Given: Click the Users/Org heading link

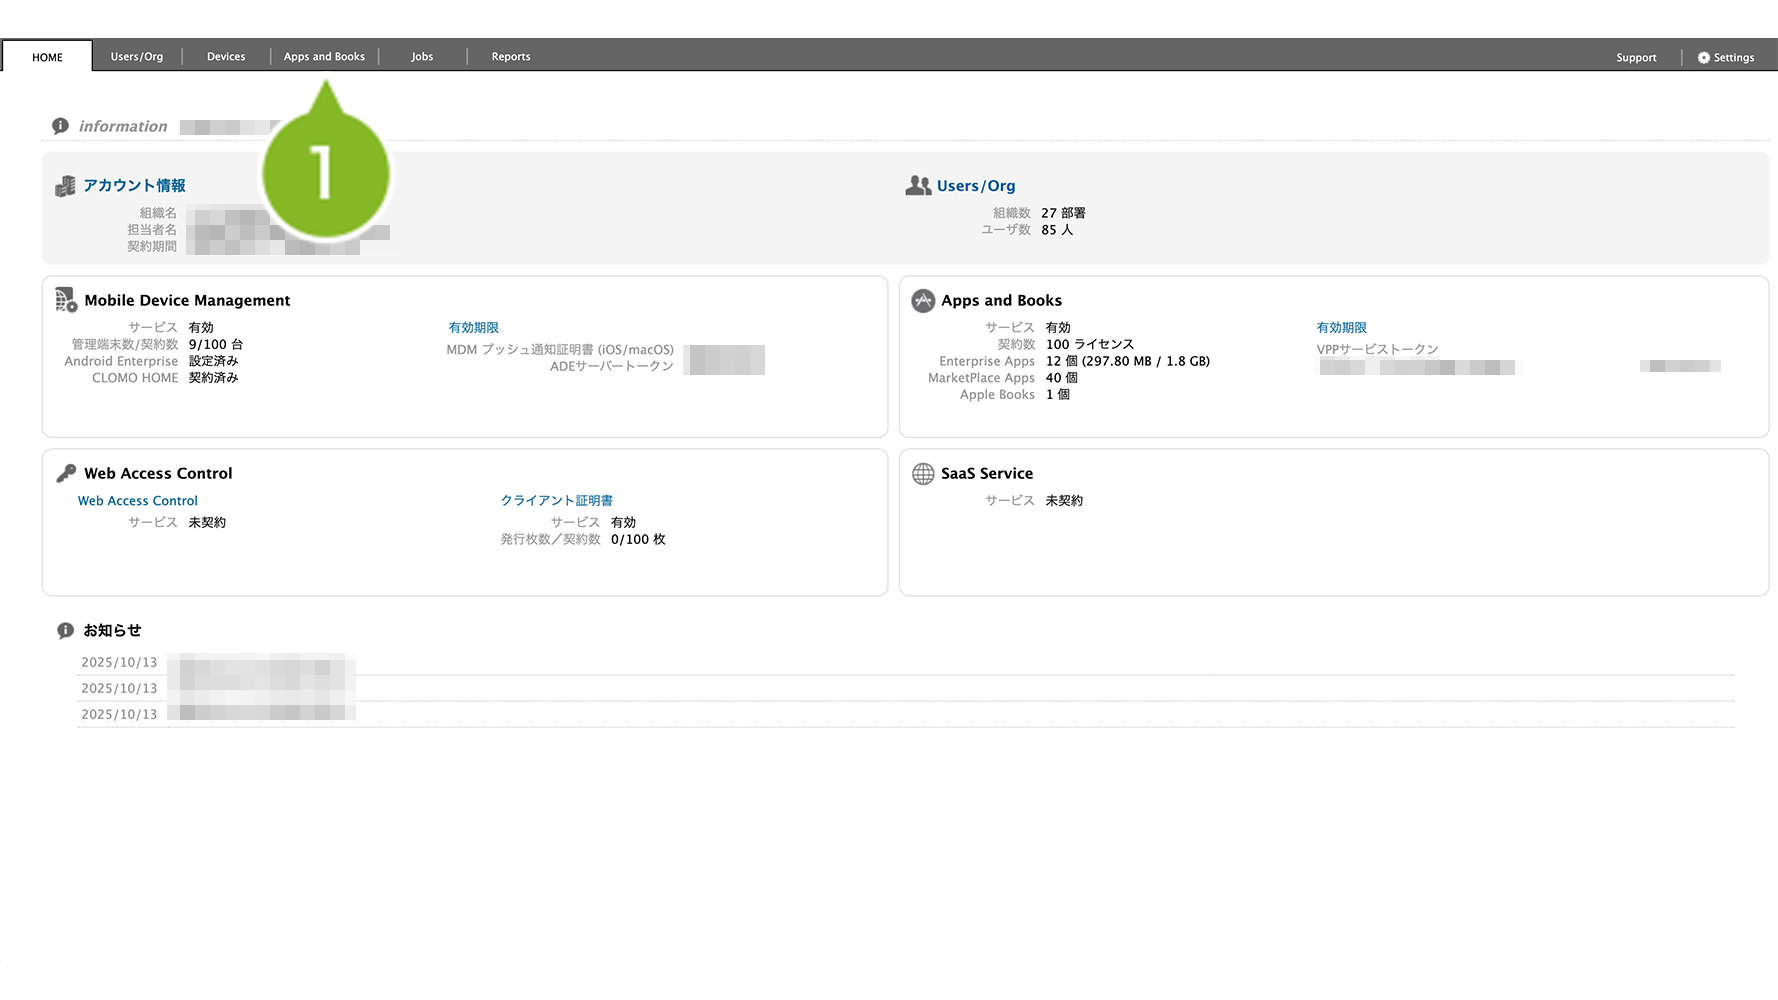Looking at the screenshot, I should point(975,186).
